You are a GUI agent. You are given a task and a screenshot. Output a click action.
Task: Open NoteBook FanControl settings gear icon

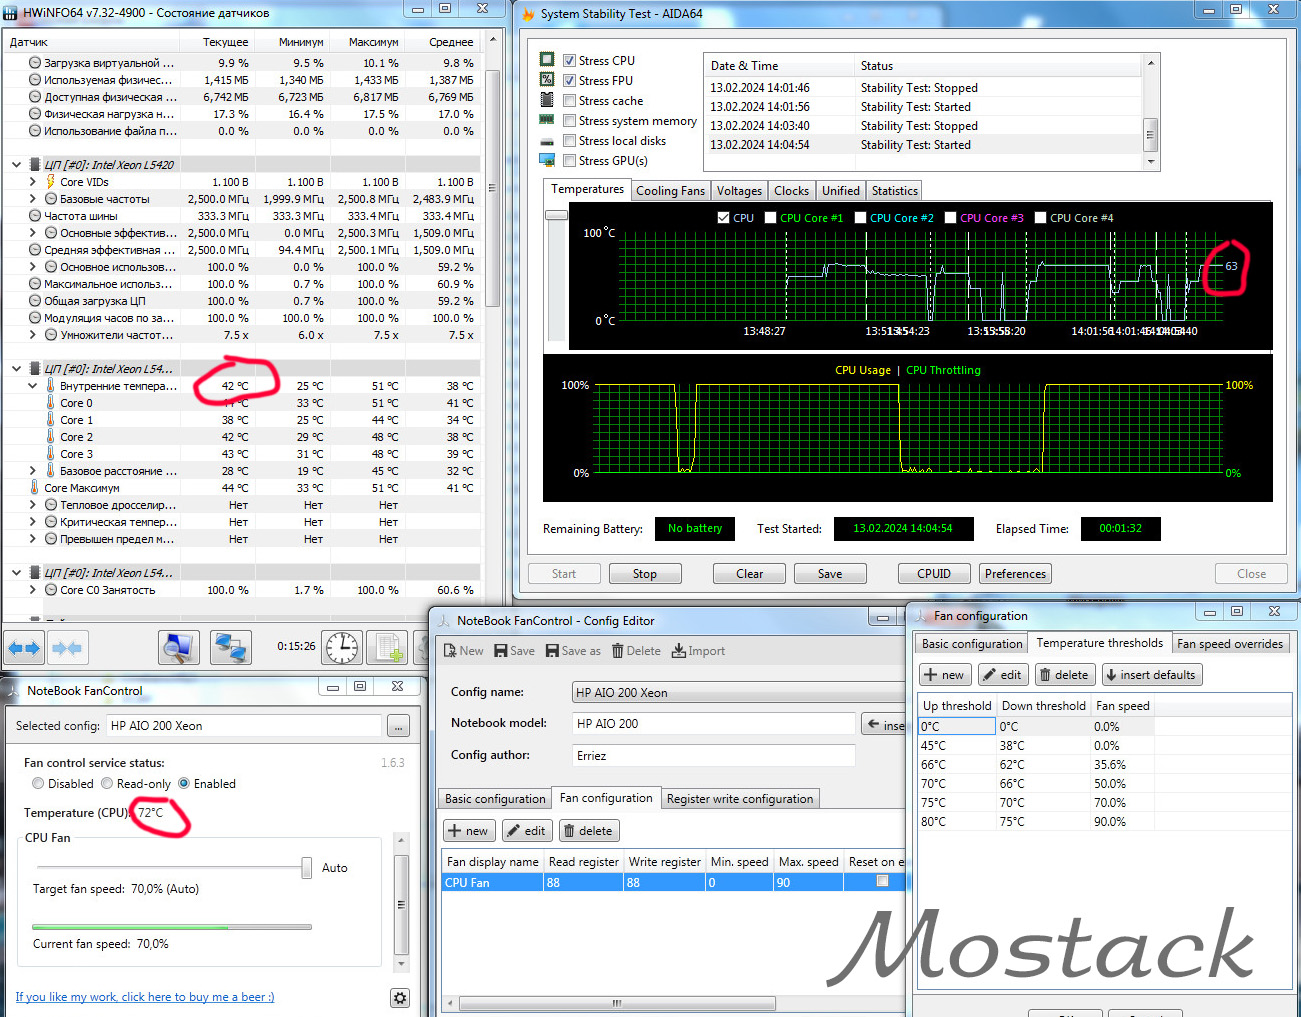[400, 997]
